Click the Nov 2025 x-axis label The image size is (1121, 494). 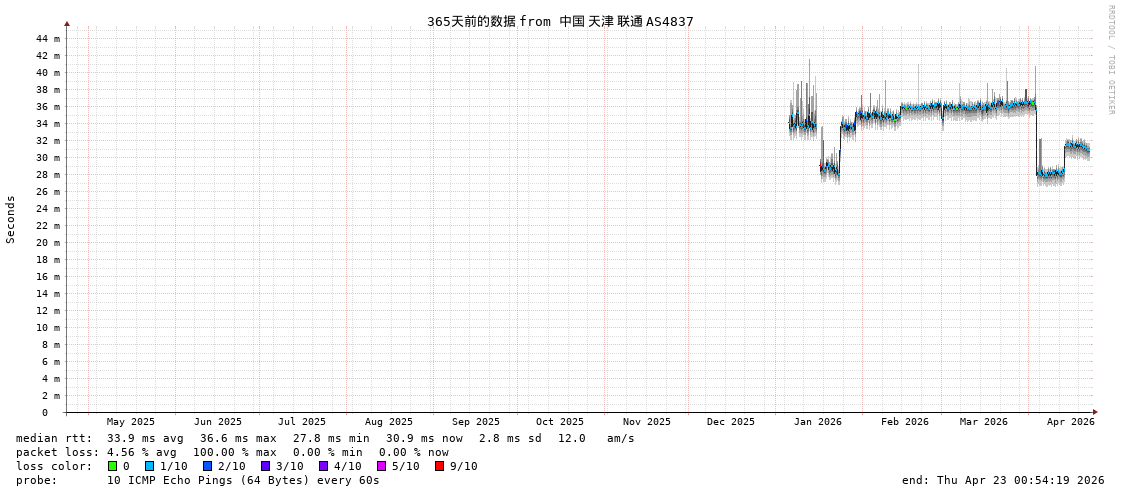coord(646,422)
